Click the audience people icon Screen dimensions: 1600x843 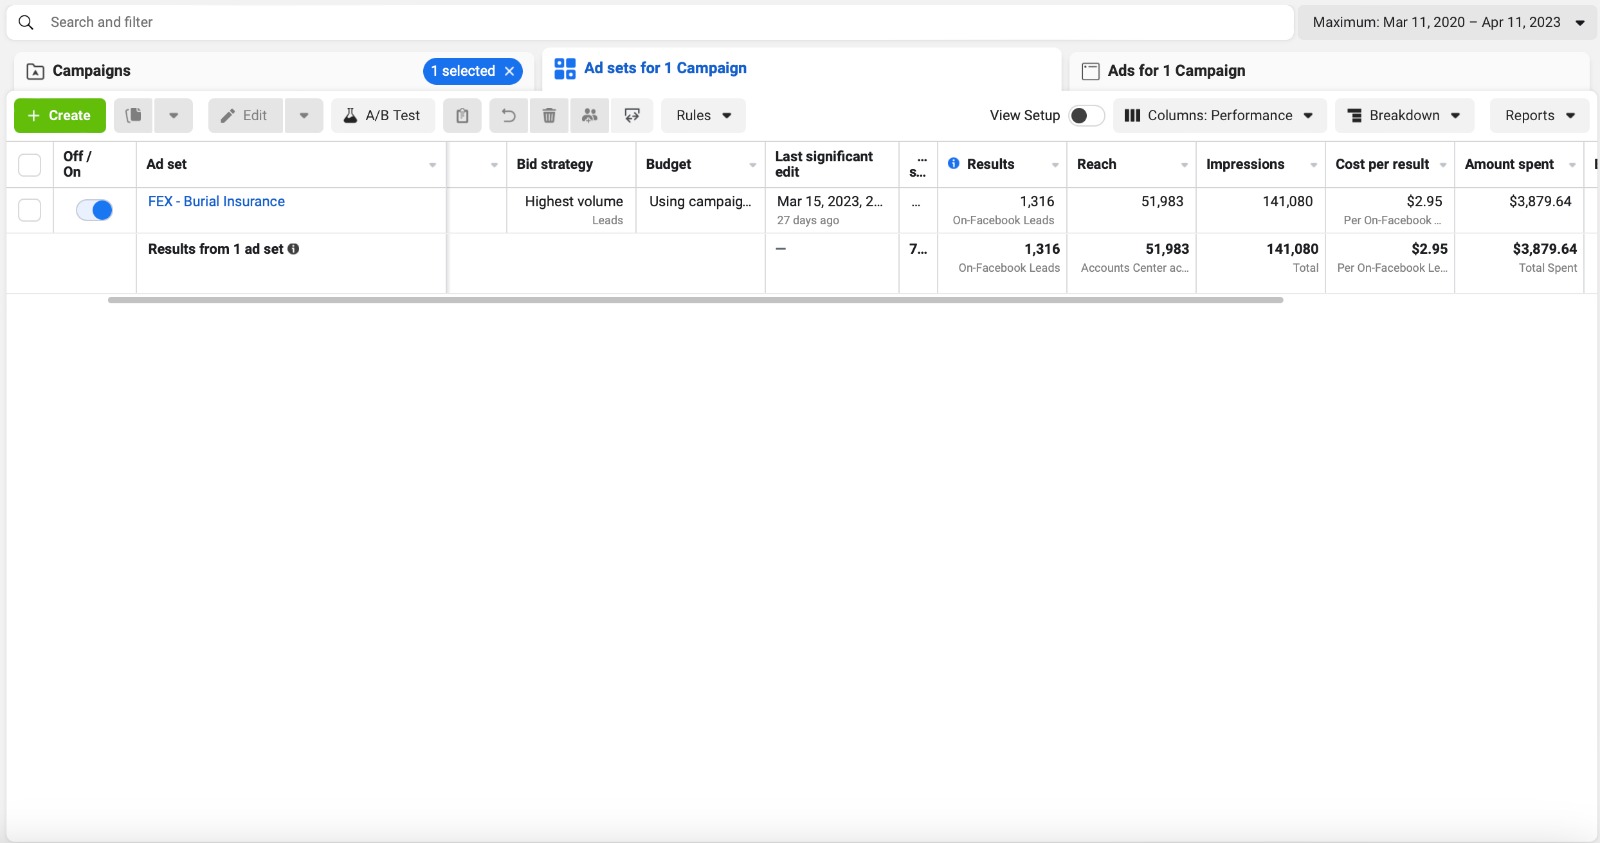click(x=590, y=115)
